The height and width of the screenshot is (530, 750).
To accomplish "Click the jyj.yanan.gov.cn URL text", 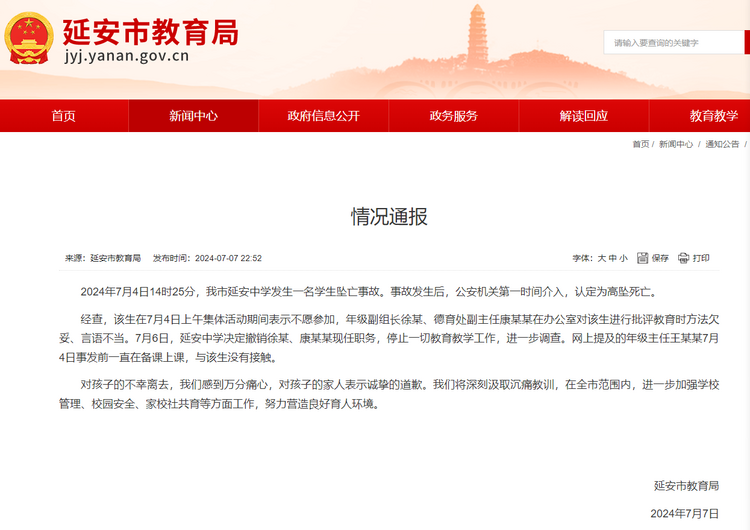I will (127, 56).
